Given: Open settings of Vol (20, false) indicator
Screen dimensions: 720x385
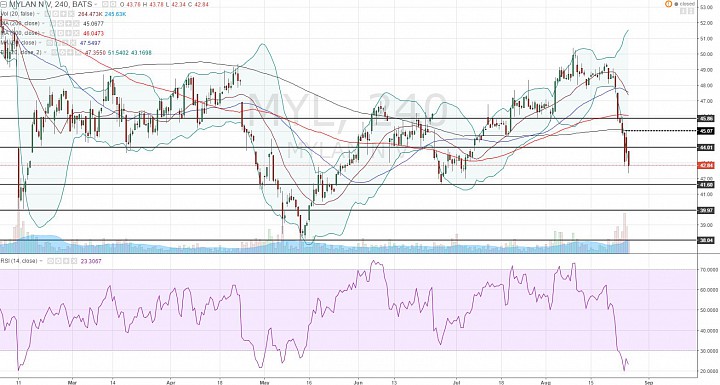Looking at the screenshot, I should point(55,14).
